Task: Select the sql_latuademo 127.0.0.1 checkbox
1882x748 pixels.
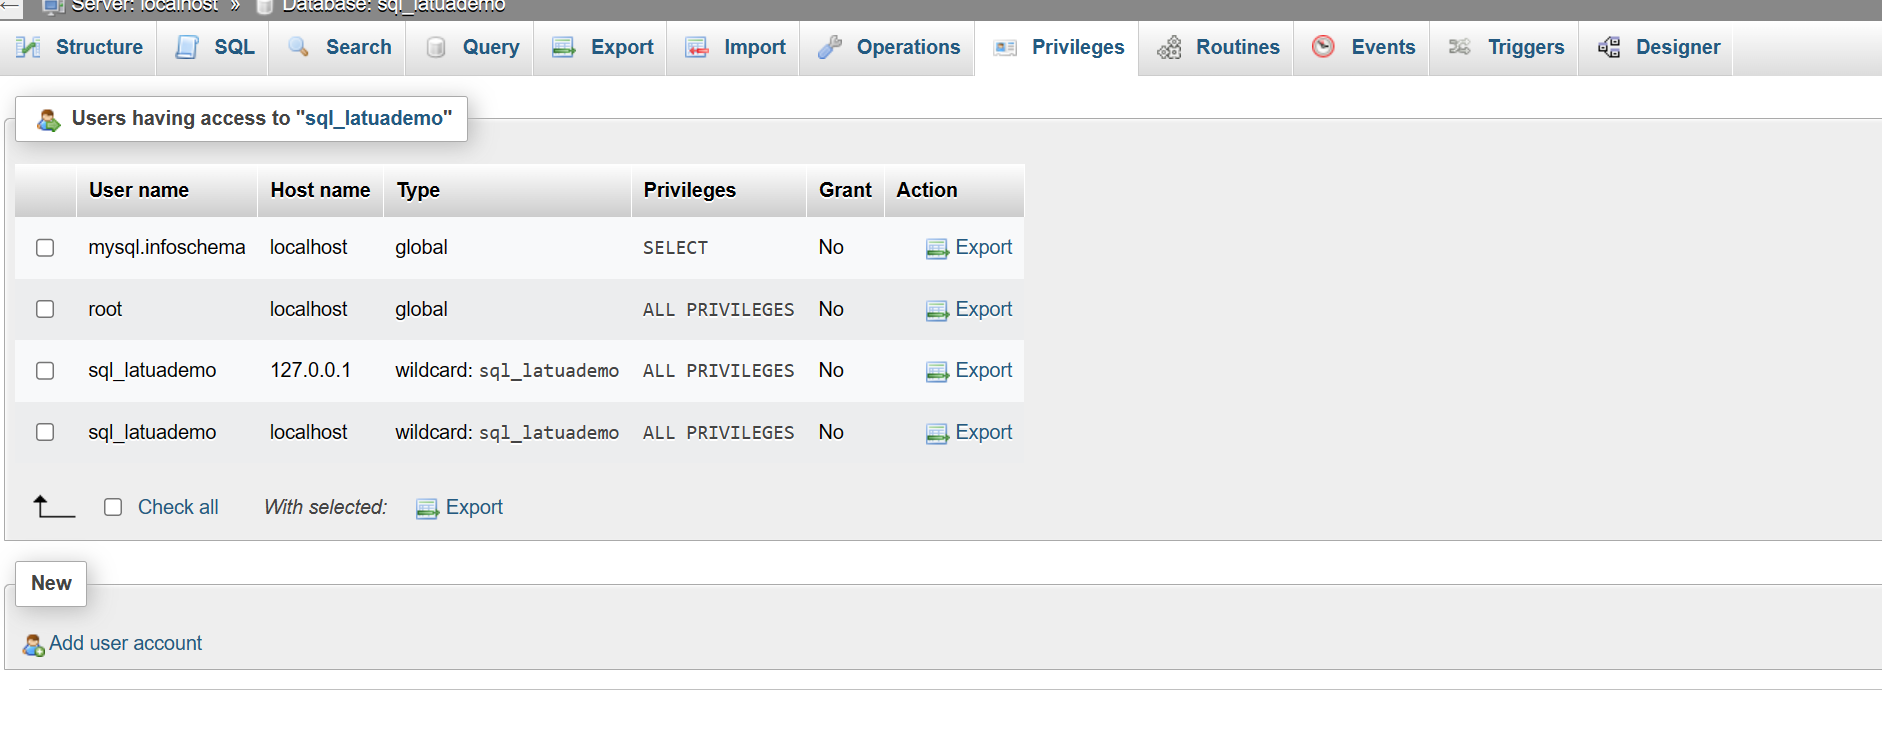Action: 45,371
